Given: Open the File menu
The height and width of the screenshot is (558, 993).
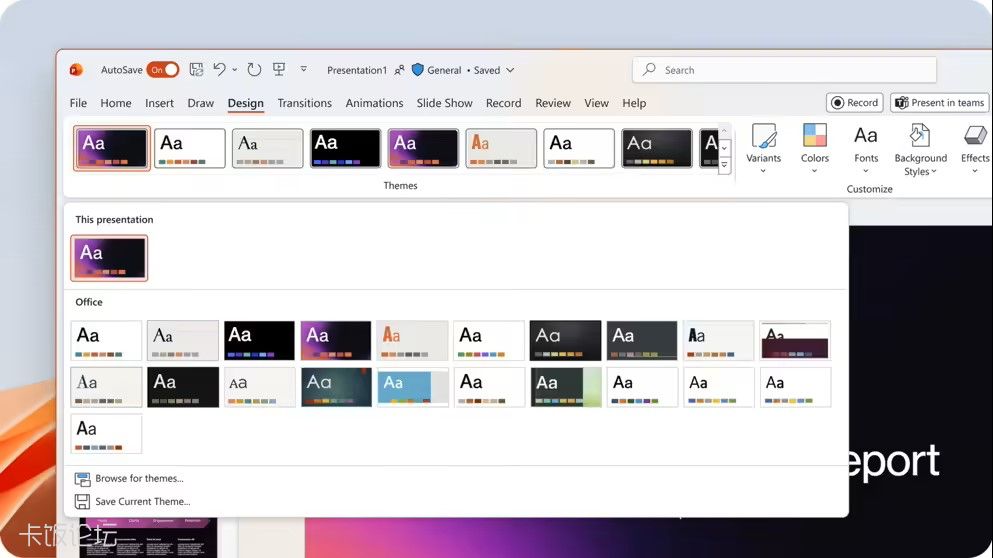Looking at the screenshot, I should tap(79, 103).
